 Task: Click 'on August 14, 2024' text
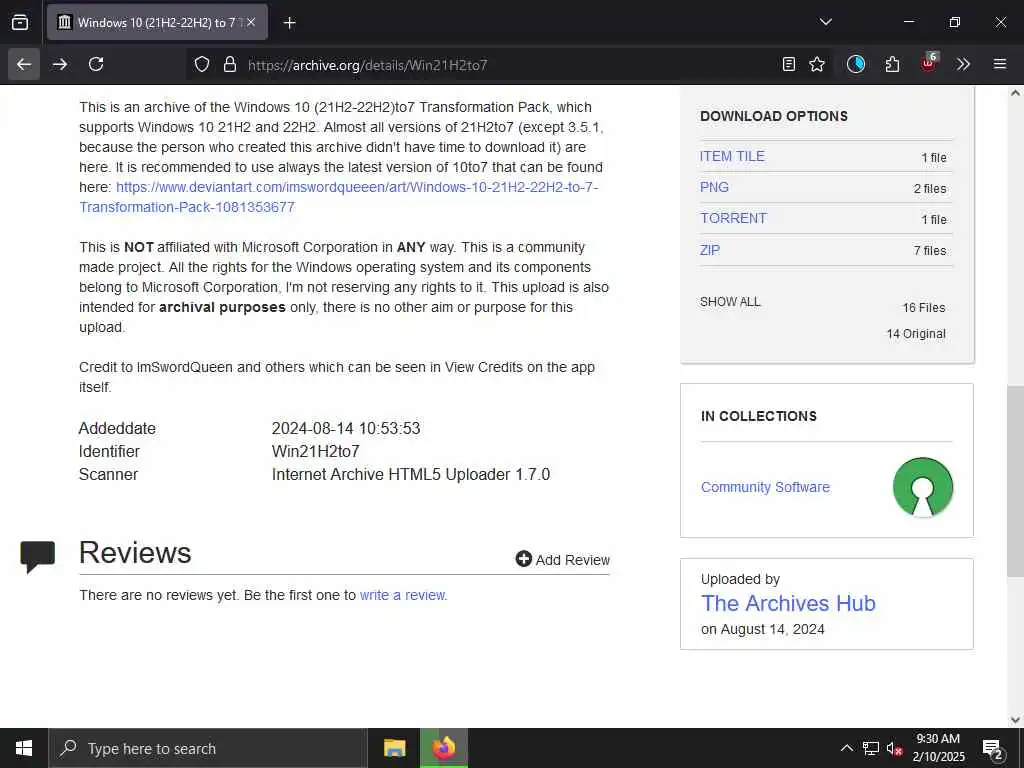point(763,630)
